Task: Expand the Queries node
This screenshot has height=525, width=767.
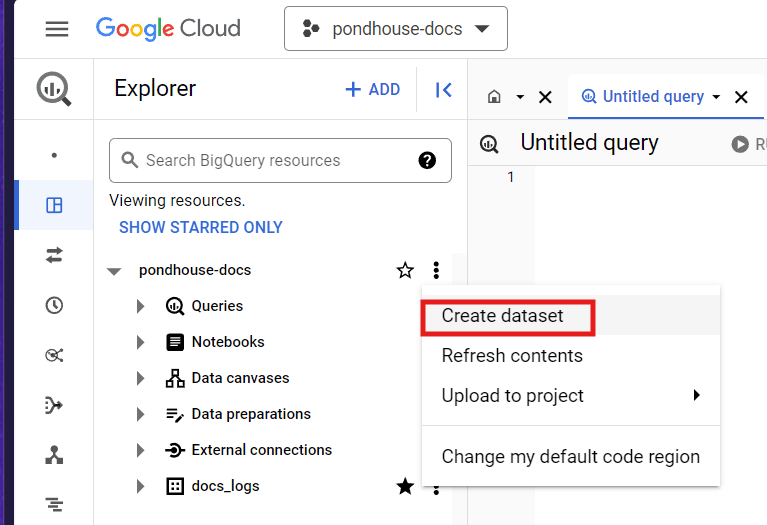Action: click(x=140, y=306)
